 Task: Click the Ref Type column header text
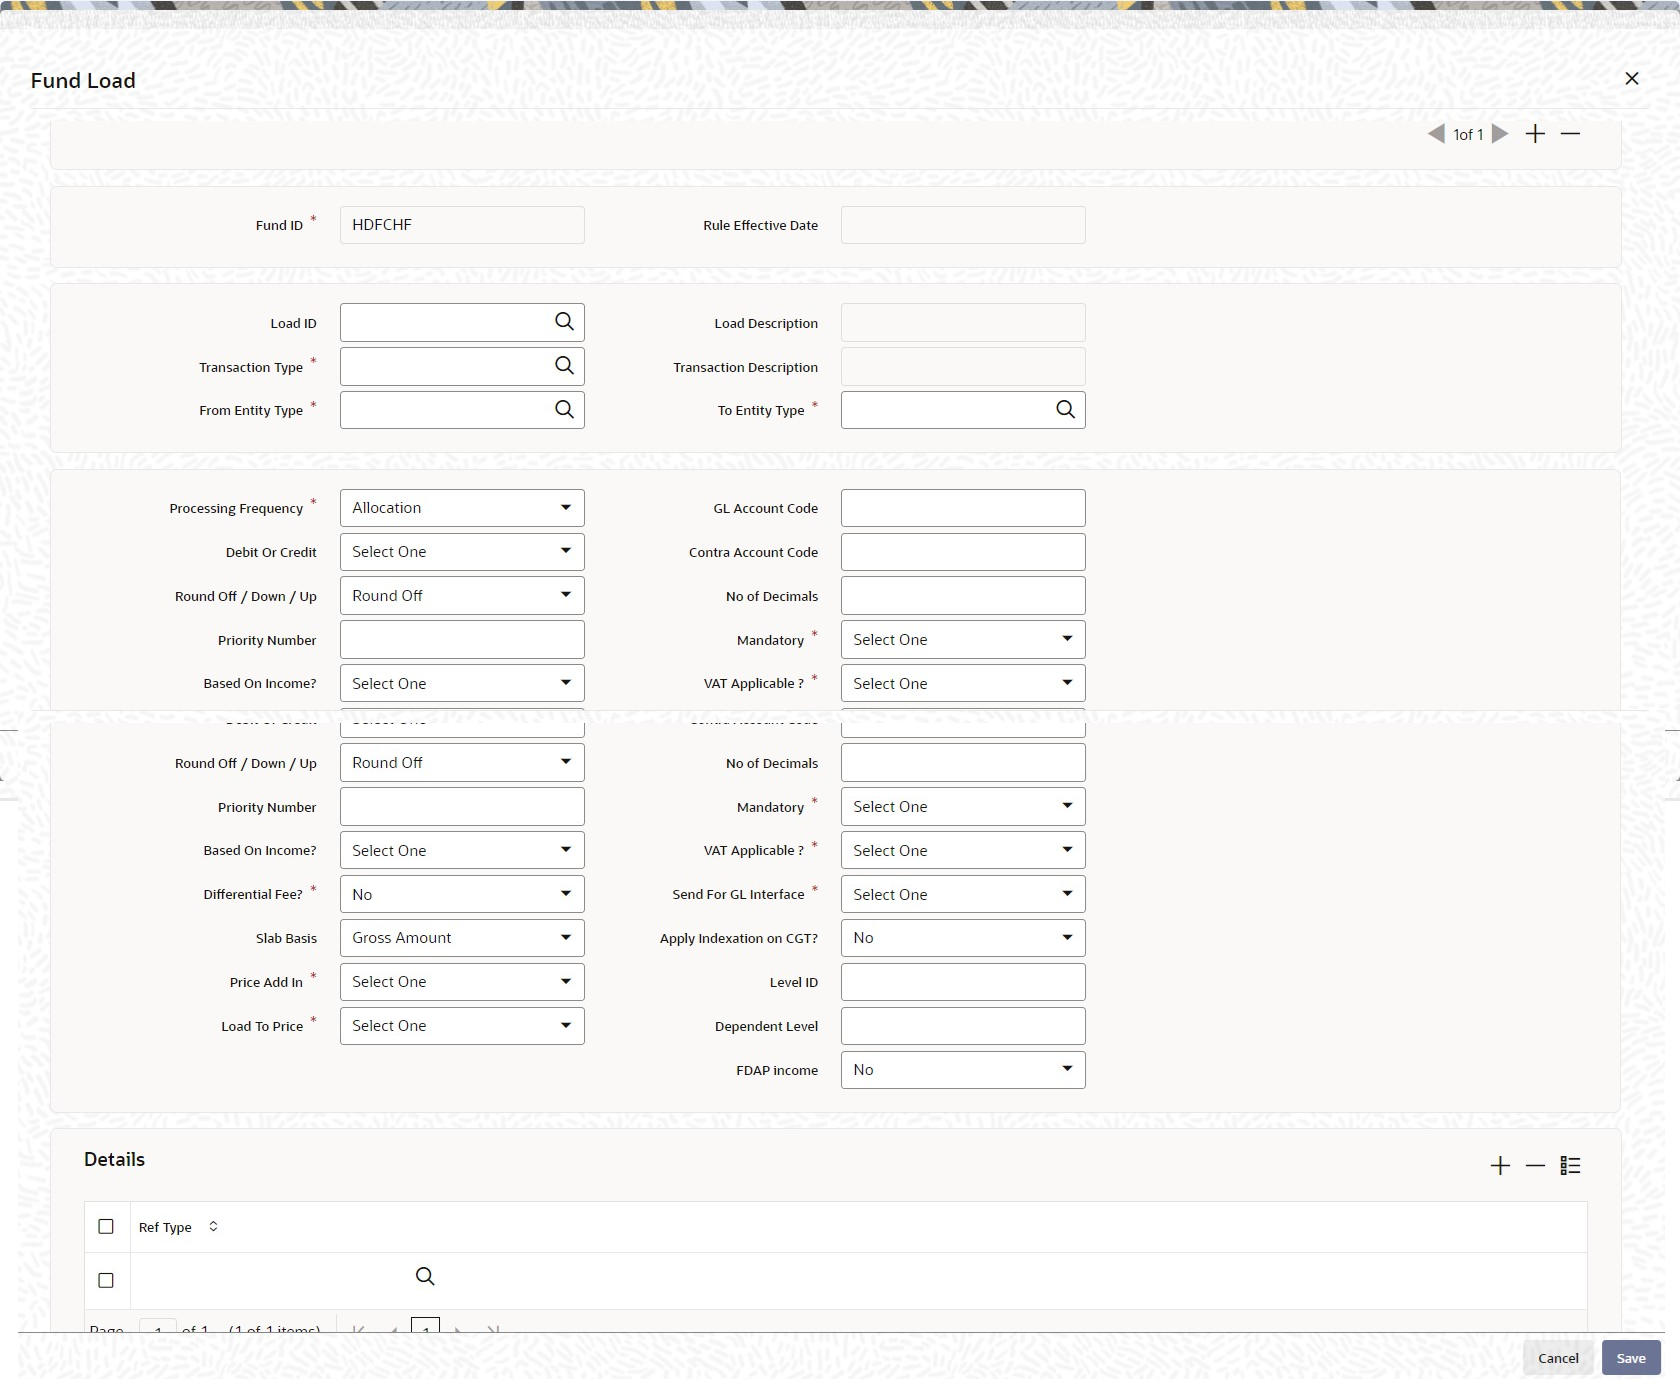pos(165,1227)
